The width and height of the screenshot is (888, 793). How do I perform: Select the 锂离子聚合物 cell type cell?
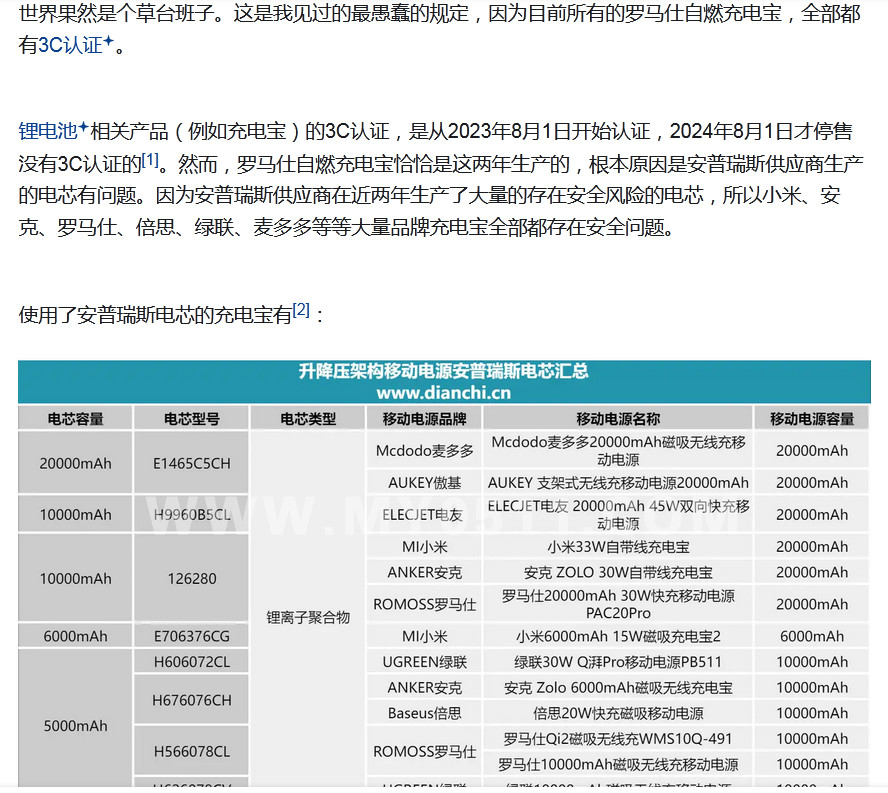[308, 617]
